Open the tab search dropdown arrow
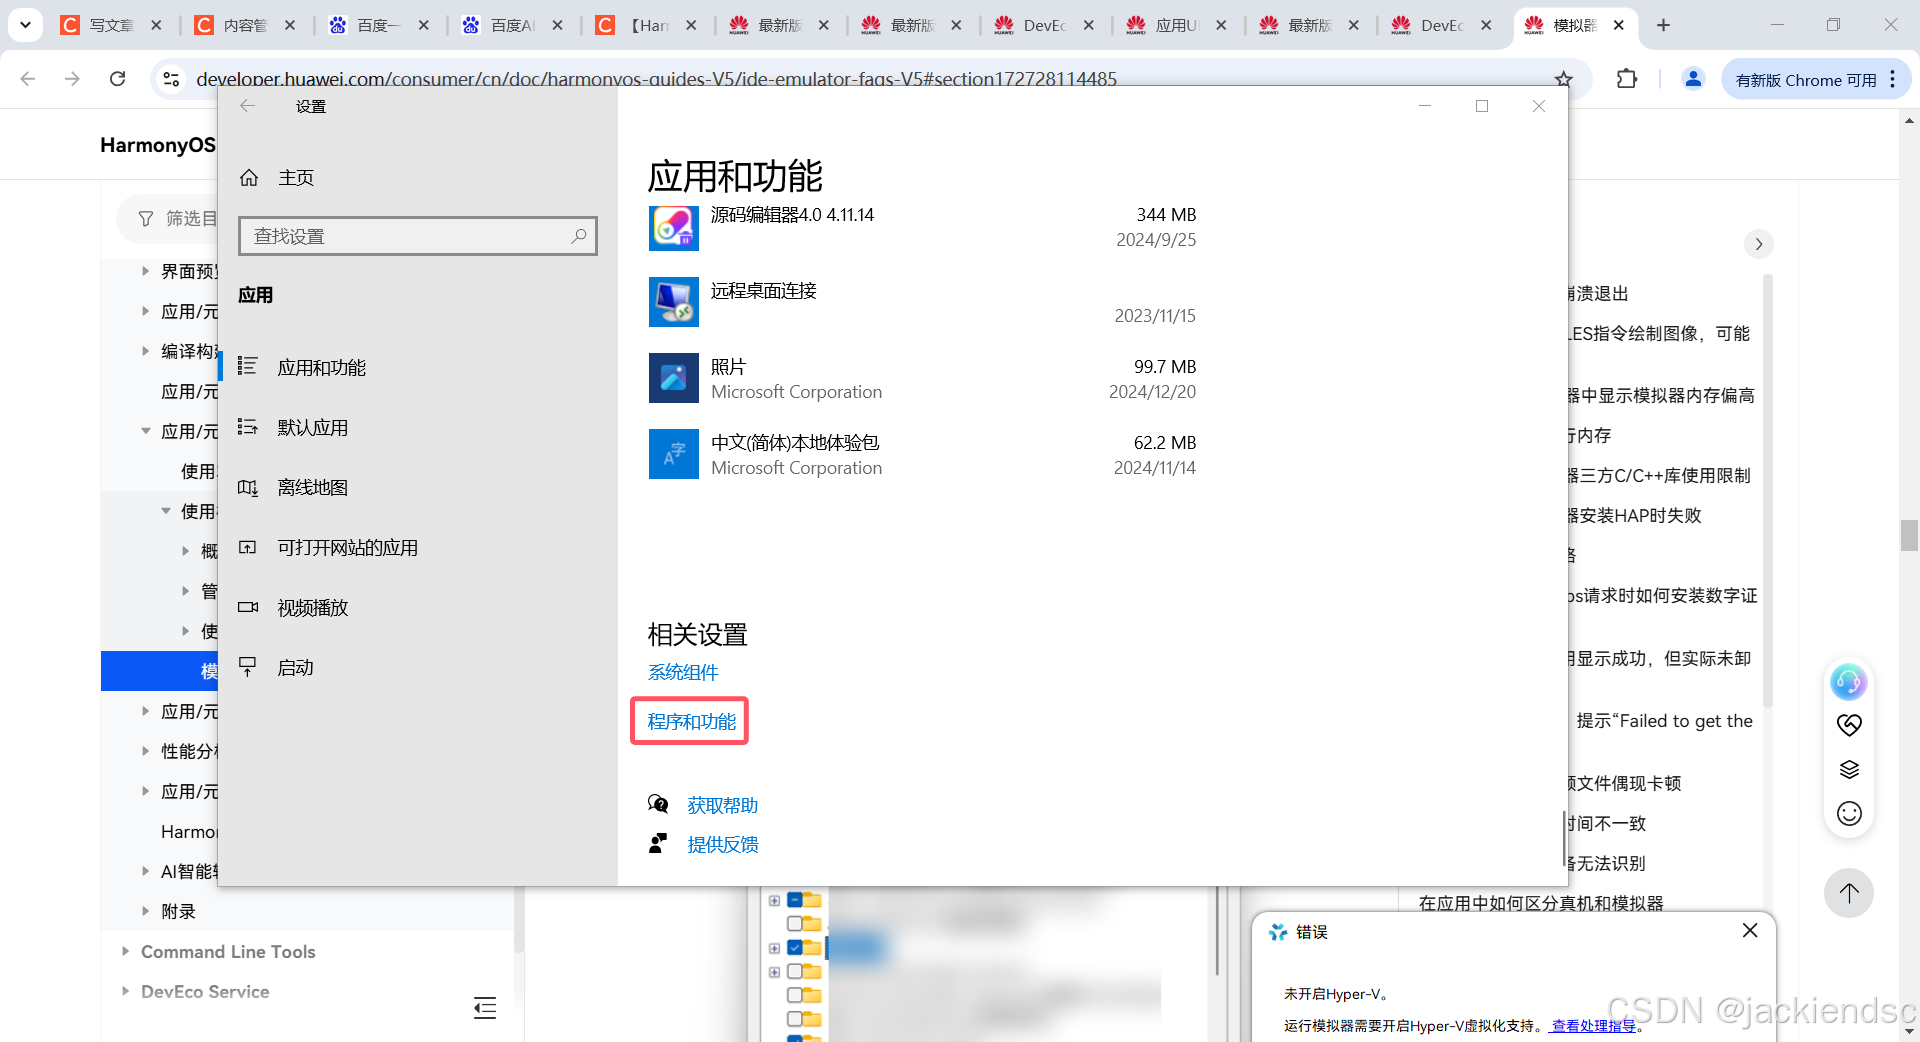 [x=25, y=25]
